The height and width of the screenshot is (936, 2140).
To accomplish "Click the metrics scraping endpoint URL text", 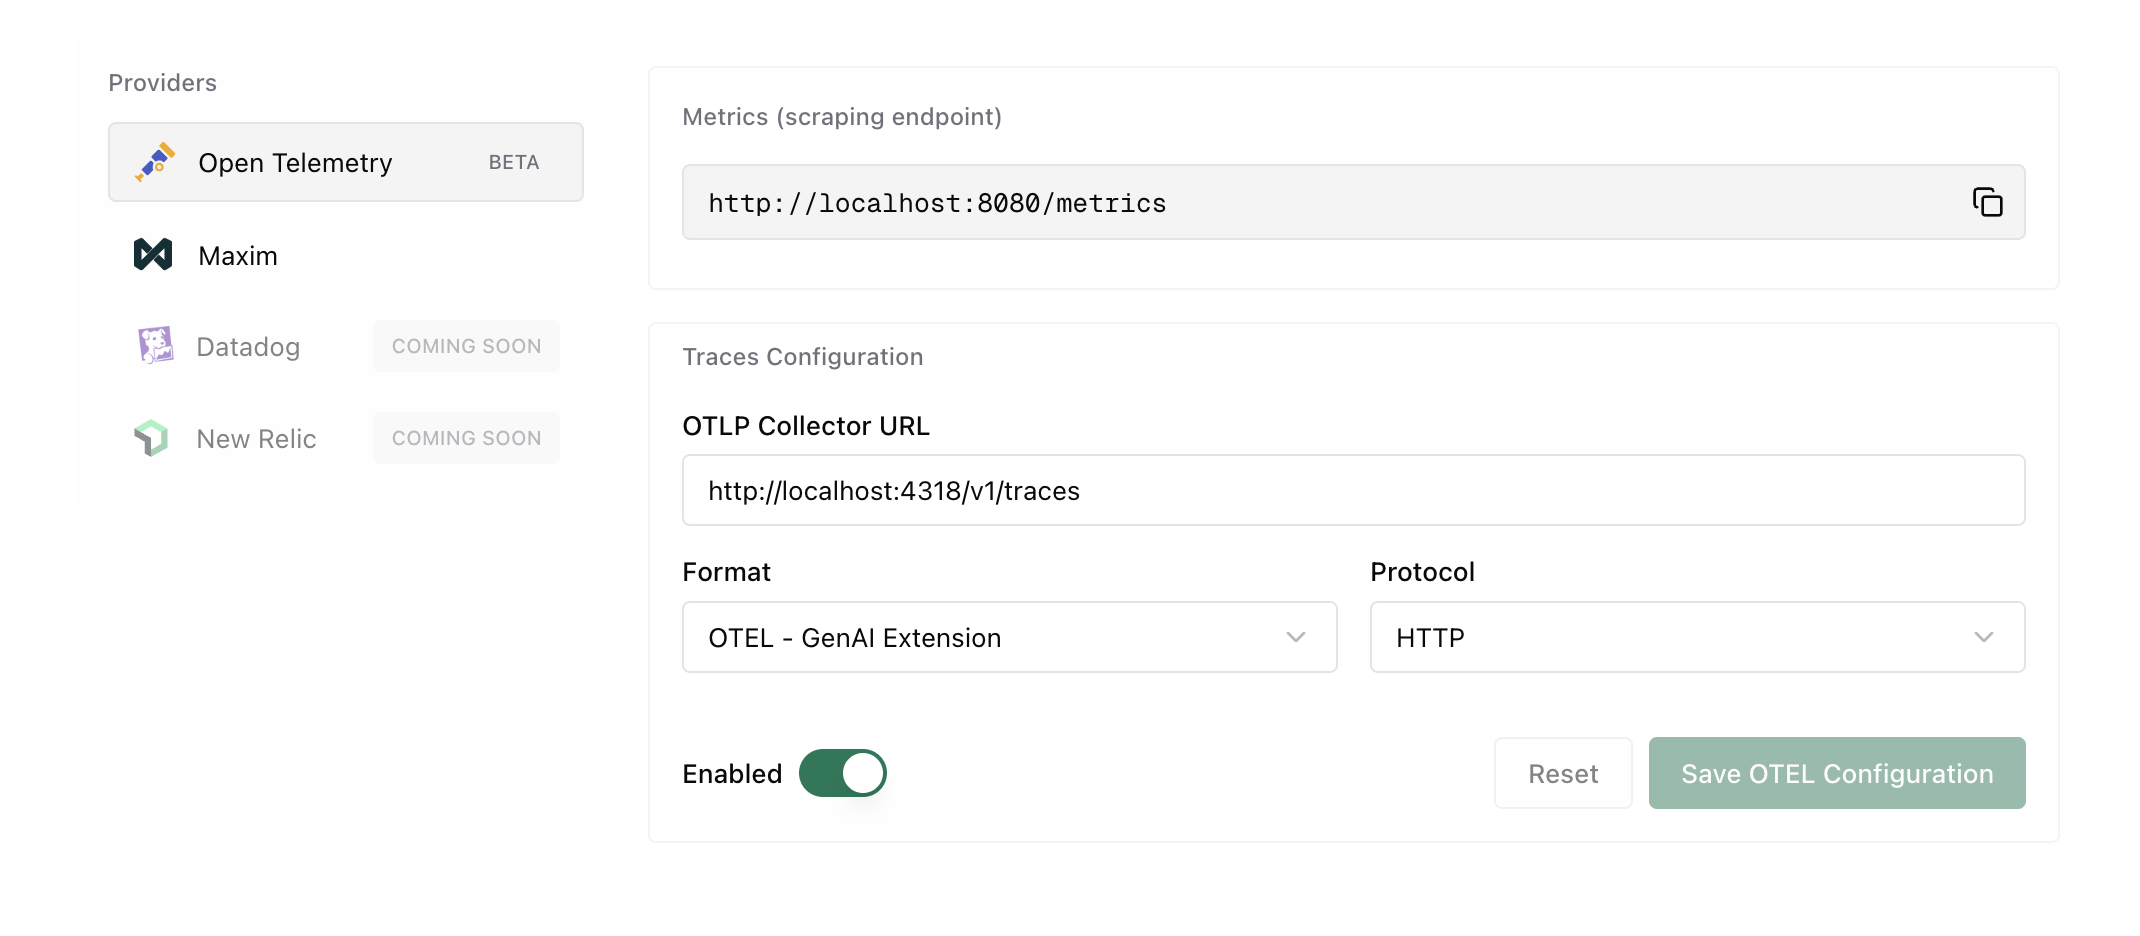I will [x=936, y=202].
